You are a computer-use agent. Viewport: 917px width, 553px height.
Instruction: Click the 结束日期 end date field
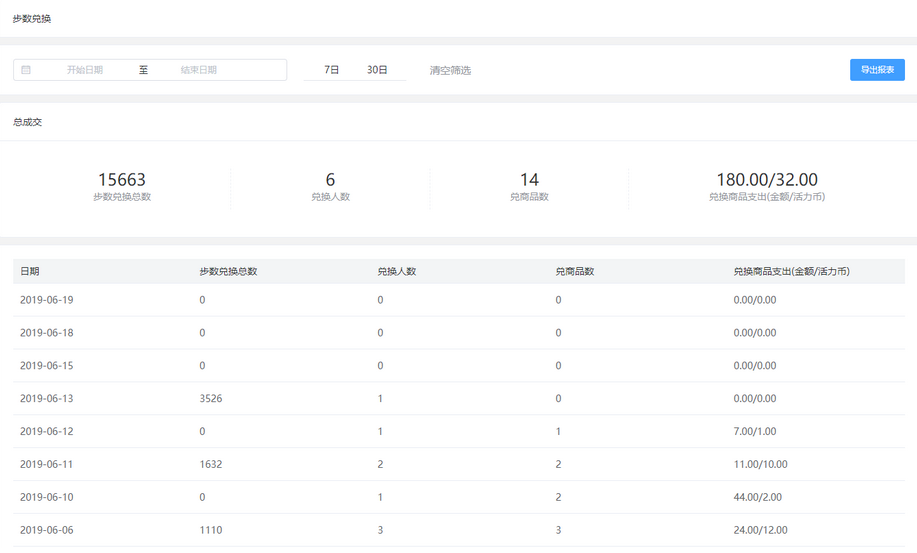coord(199,70)
